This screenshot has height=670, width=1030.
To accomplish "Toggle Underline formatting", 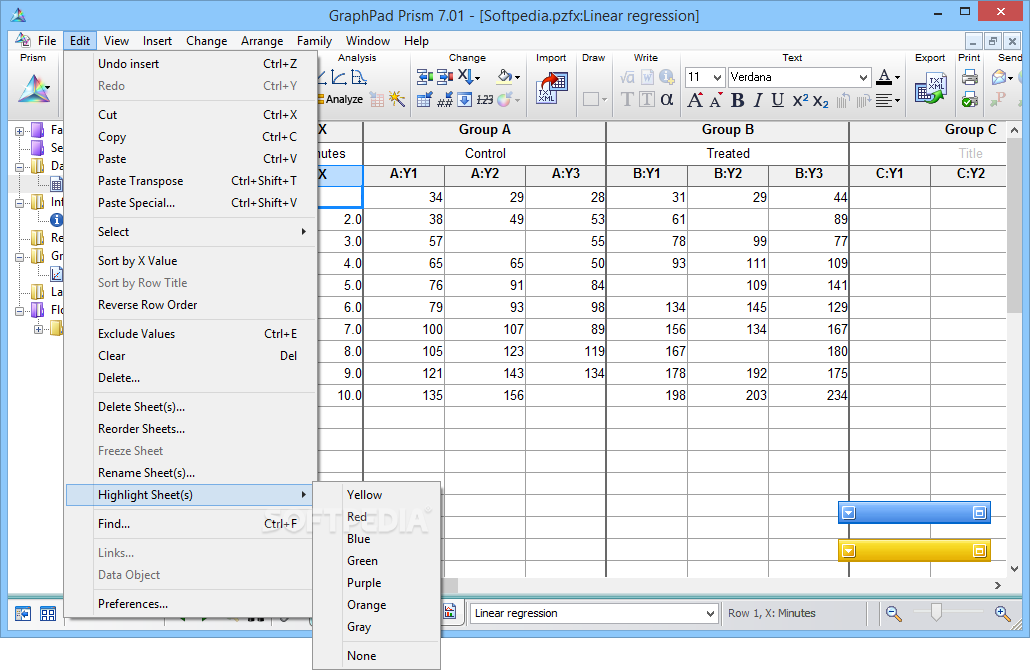I will 777,100.
